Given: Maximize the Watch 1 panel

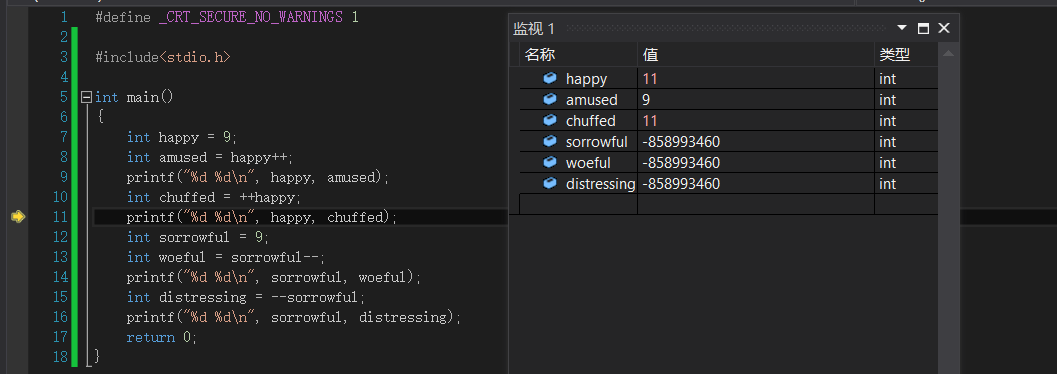Looking at the screenshot, I should (924, 28).
